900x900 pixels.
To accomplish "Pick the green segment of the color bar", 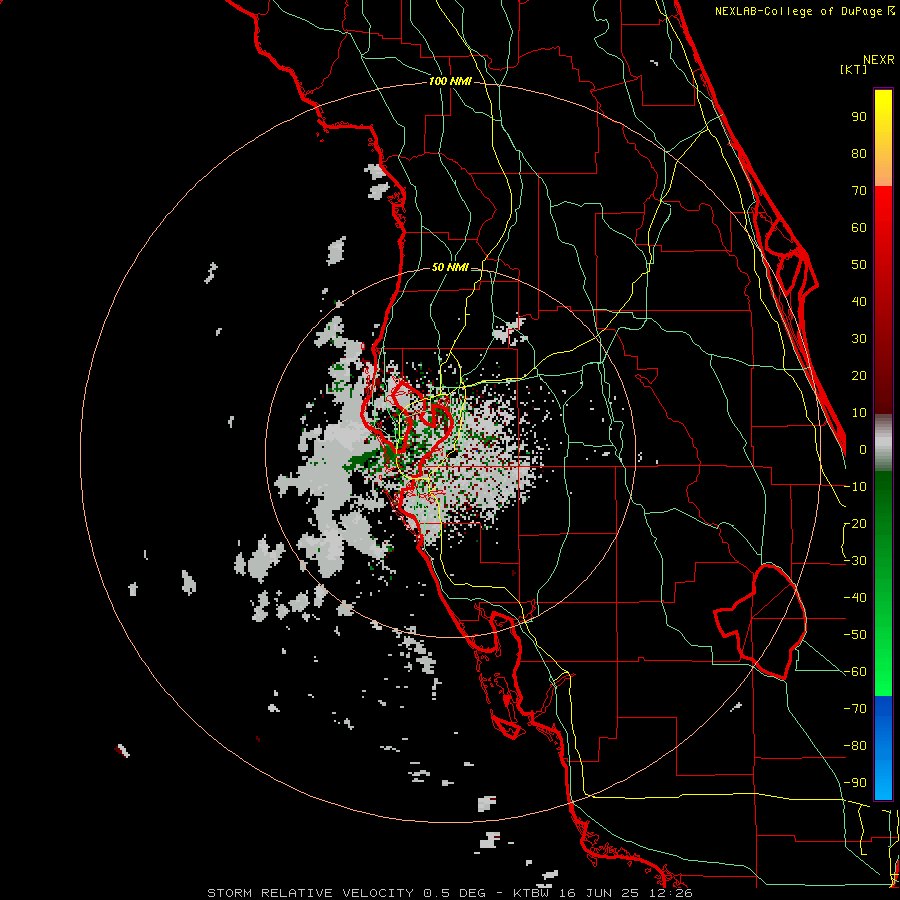I will (x=883, y=584).
